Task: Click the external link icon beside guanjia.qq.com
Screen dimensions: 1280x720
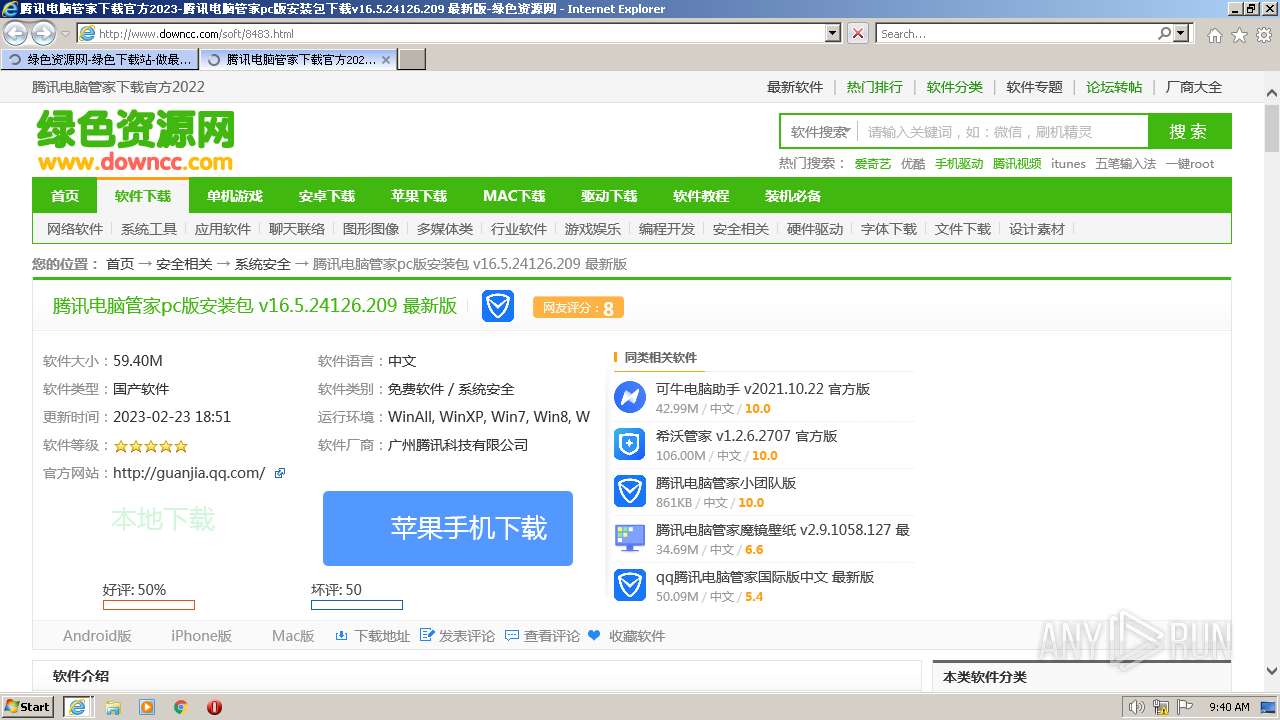Action: (x=280, y=473)
